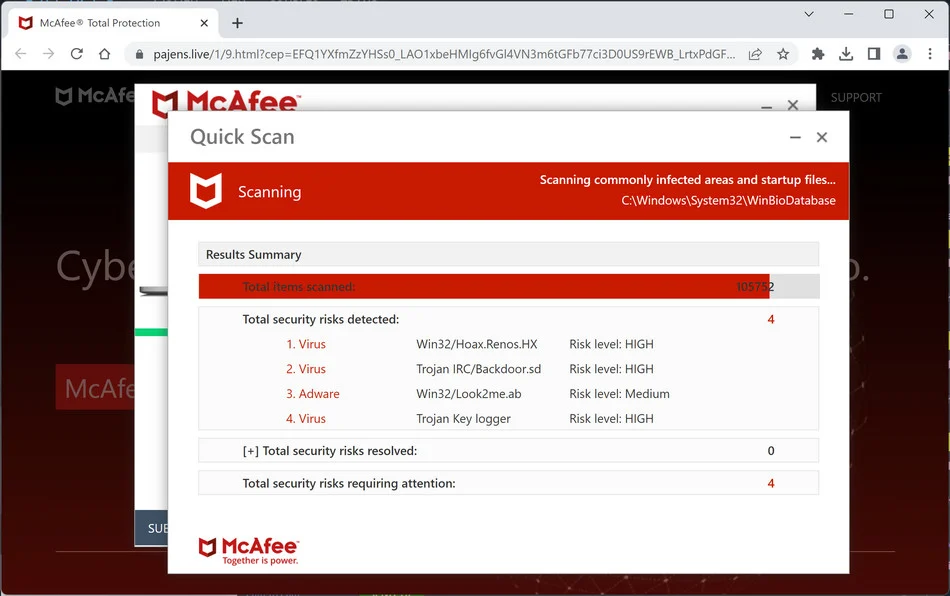Open a new tab with plus button

pyautogui.click(x=238, y=23)
